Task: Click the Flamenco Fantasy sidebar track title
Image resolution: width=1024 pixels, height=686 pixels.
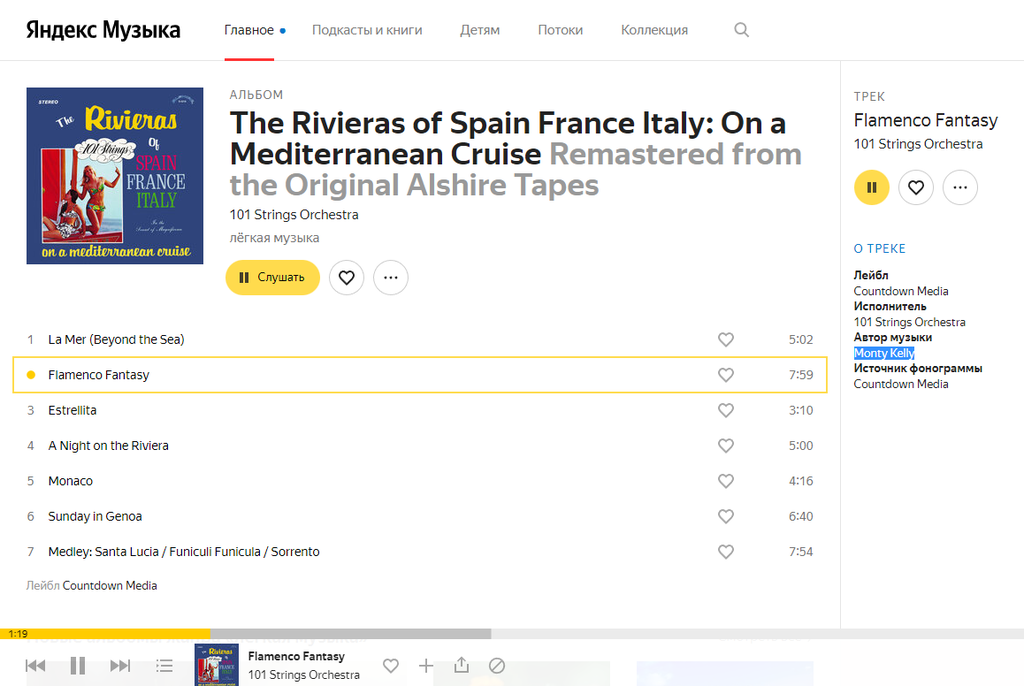Action: pyautogui.click(x=925, y=121)
